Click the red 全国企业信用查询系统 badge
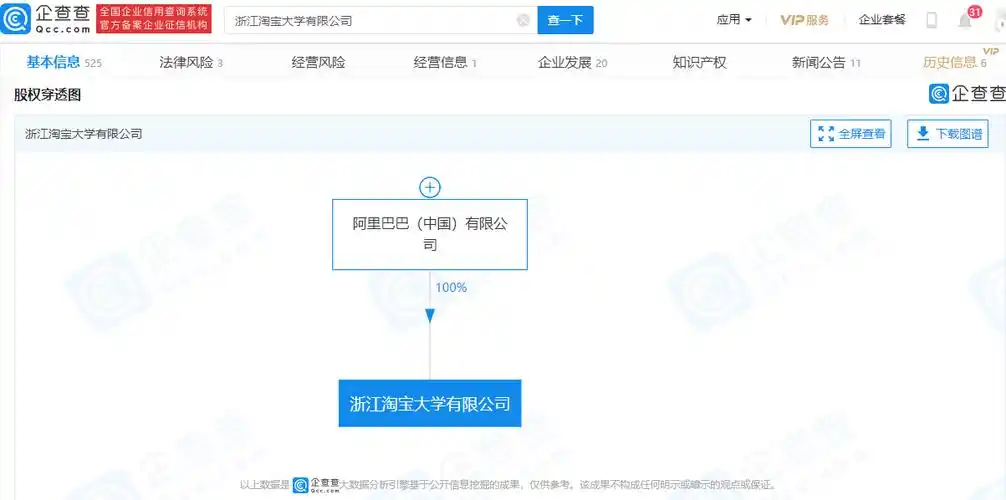The image size is (1006, 500). (x=154, y=19)
